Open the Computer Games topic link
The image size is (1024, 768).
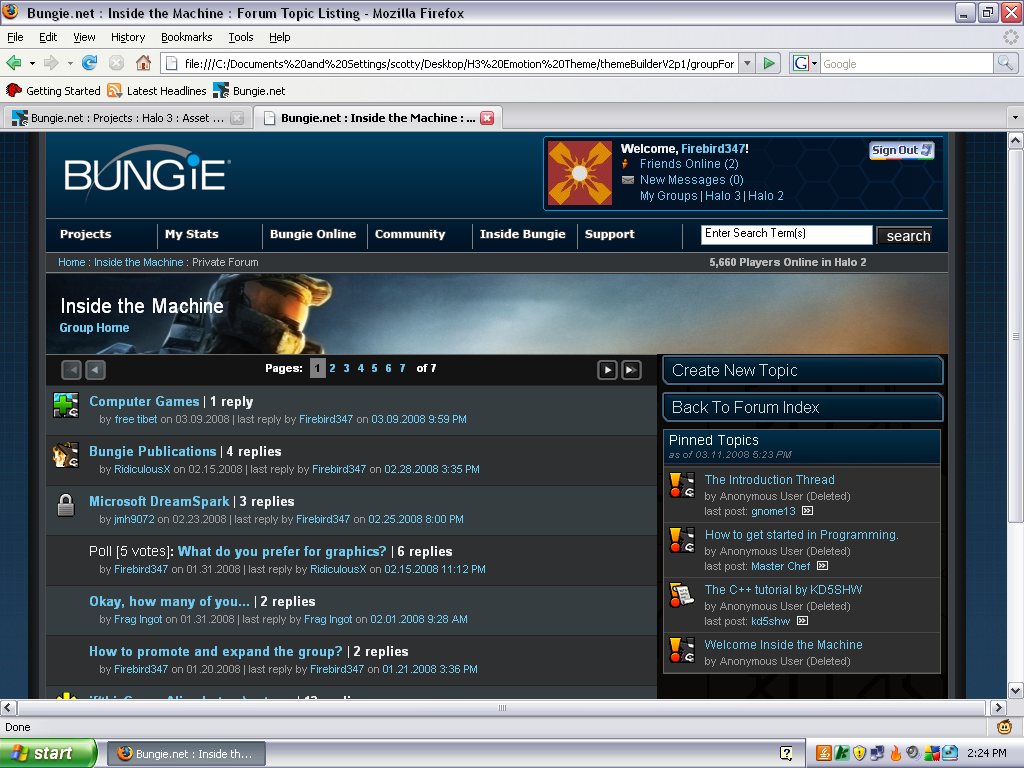coord(144,401)
